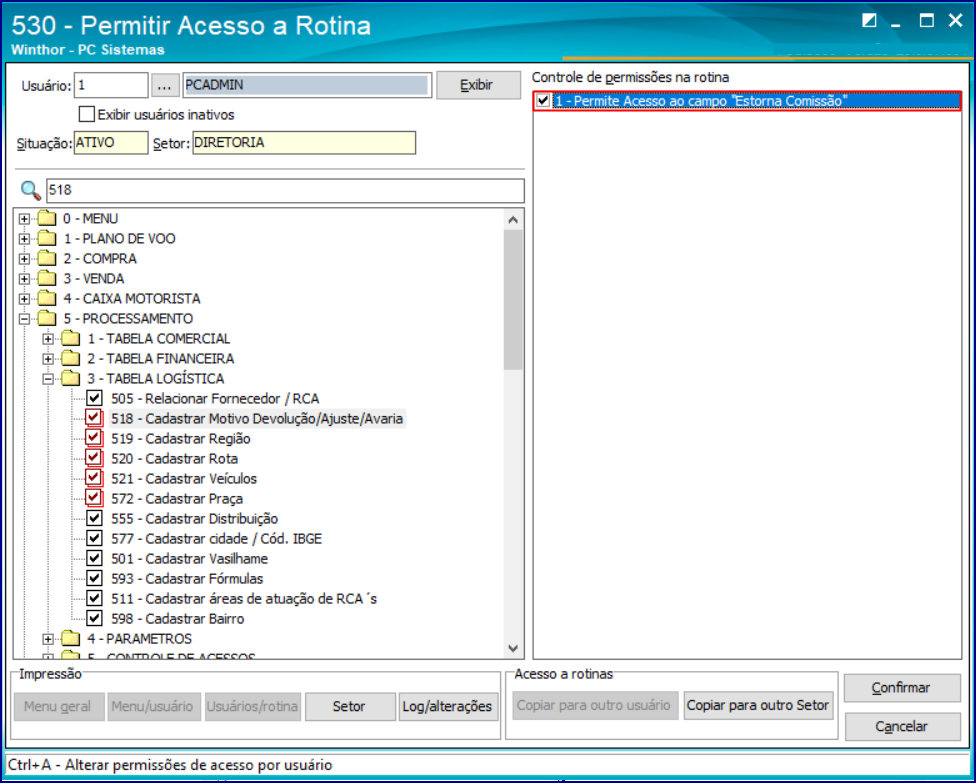The image size is (976, 783).
Task: Click the folder icon for 3 - VENDA
Action: click(x=47, y=278)
